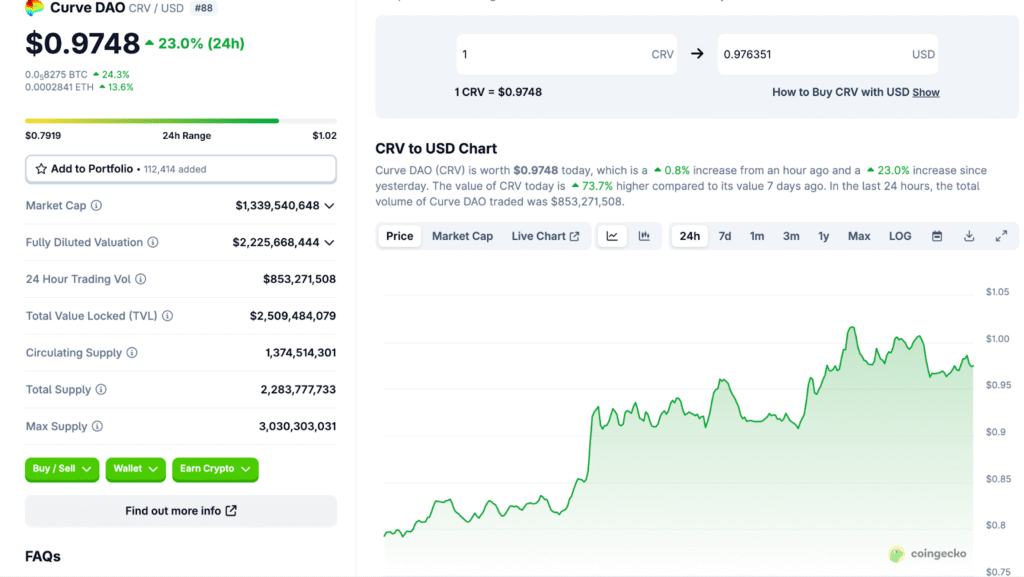Click the Show link for buying CRV
The height and width of the screenshot is (577, 1024).
click(925, 92)
